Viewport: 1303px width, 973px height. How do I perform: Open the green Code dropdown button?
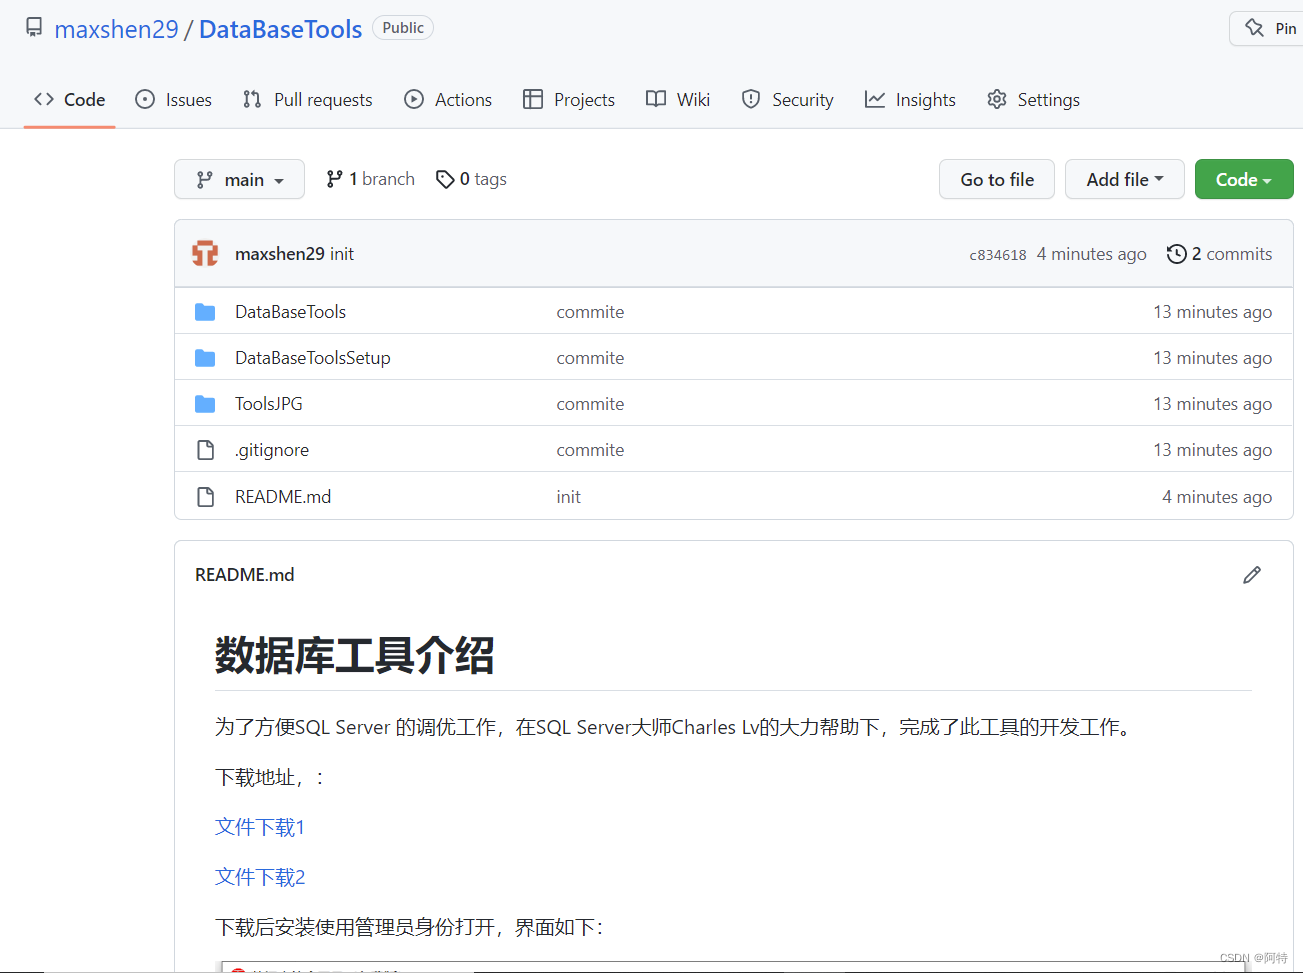click(x=1244, y=179)
